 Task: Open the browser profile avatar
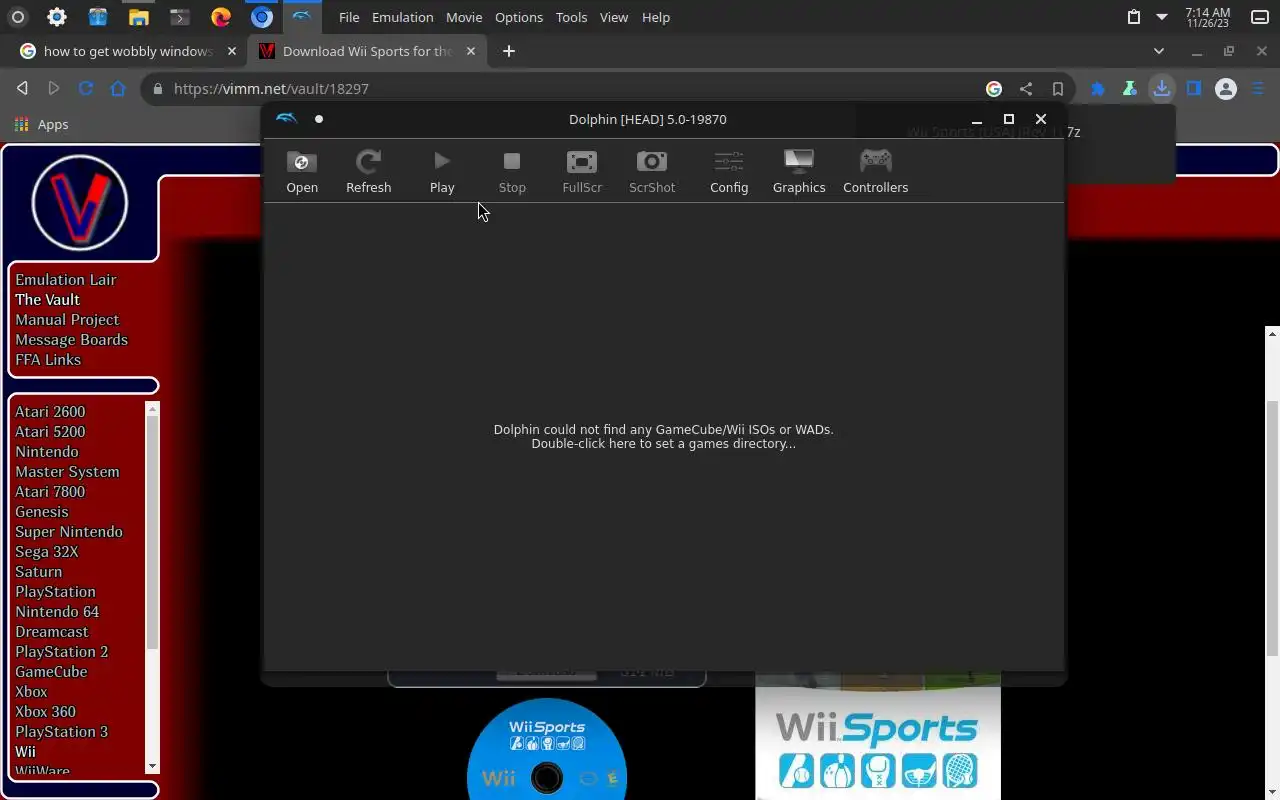pyautogui.click(x=1226, y=89)
